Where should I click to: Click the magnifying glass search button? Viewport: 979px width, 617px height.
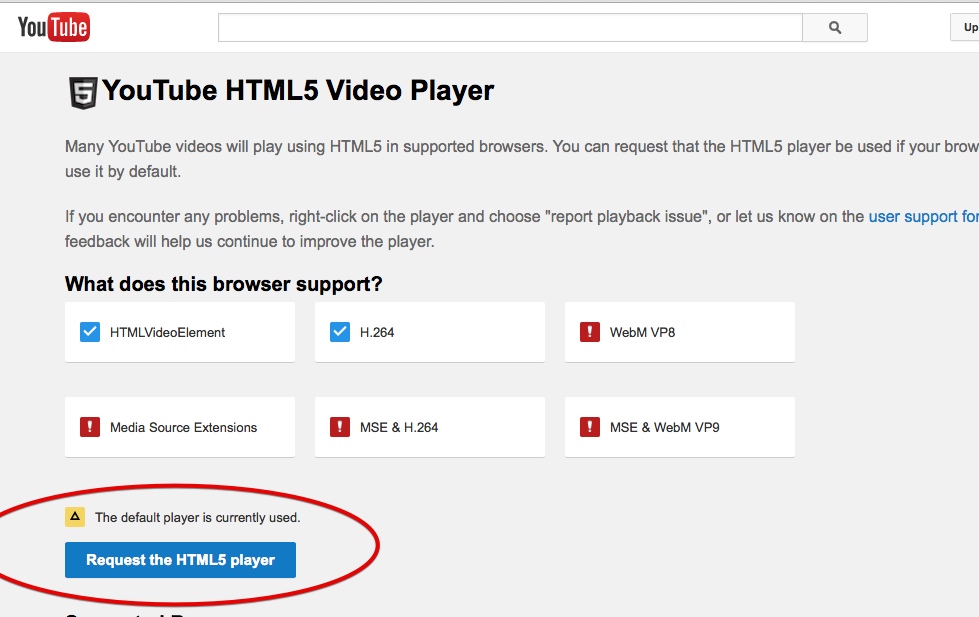click(x=835, y=27)
